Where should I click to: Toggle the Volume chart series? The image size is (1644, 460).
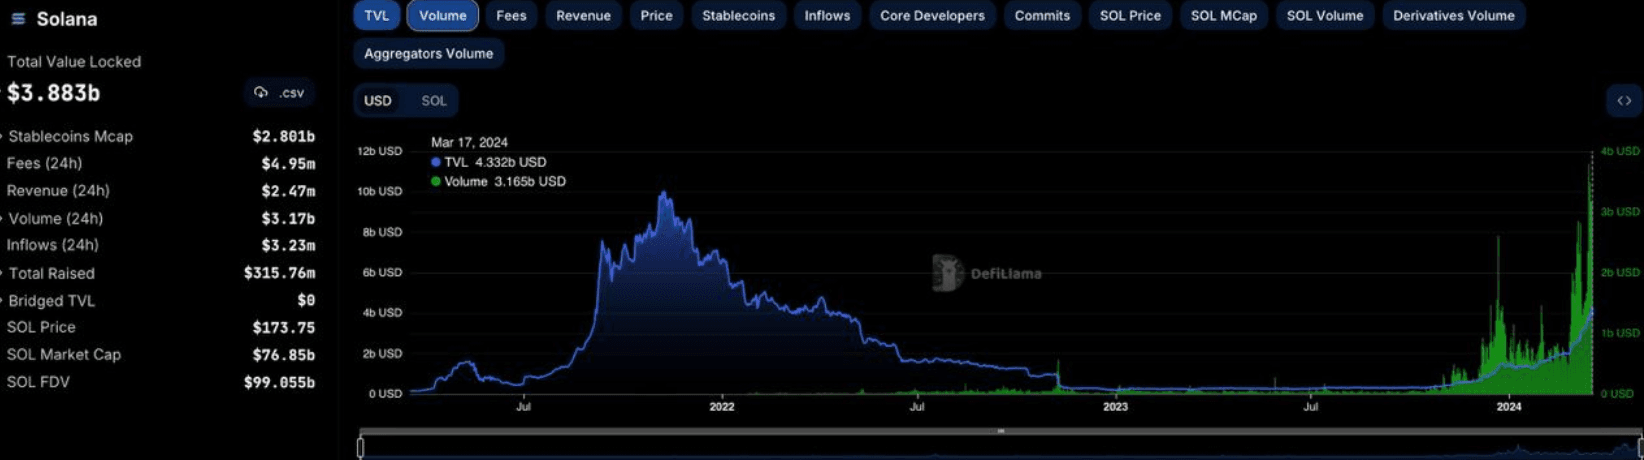coord(443,16)
